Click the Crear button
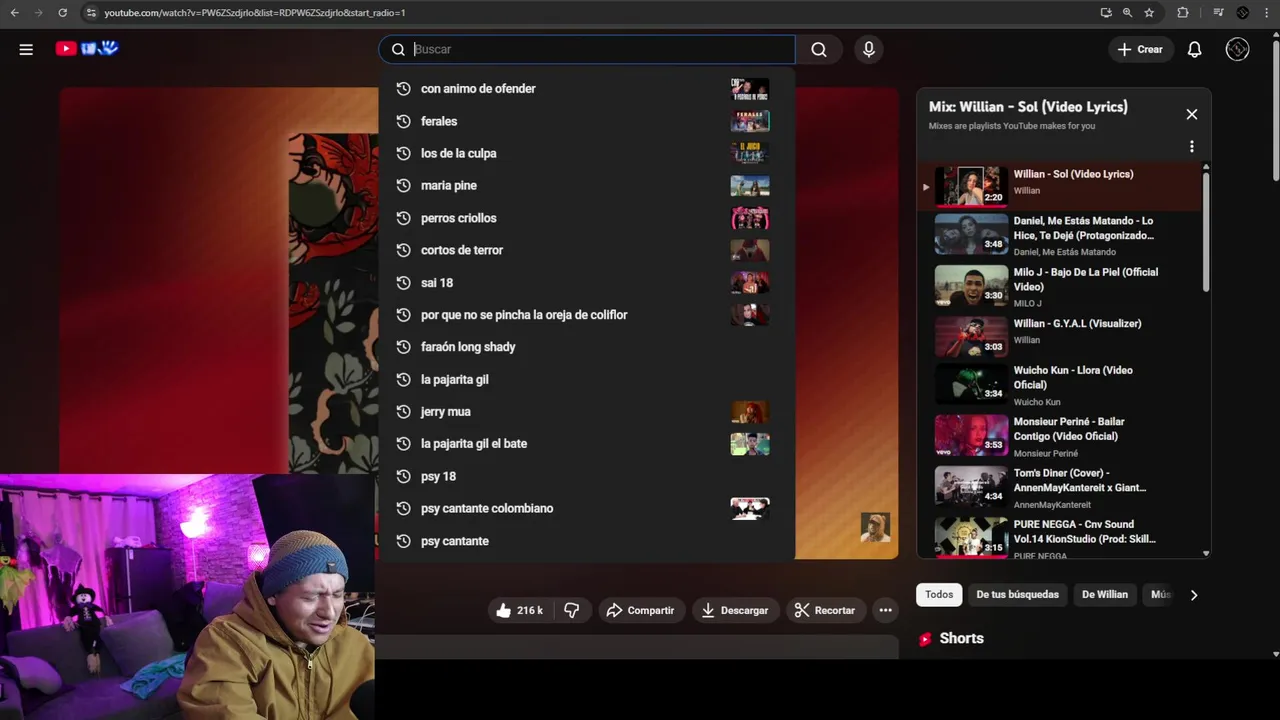This screenshot has width=1280, height=720. [1140, 49]
